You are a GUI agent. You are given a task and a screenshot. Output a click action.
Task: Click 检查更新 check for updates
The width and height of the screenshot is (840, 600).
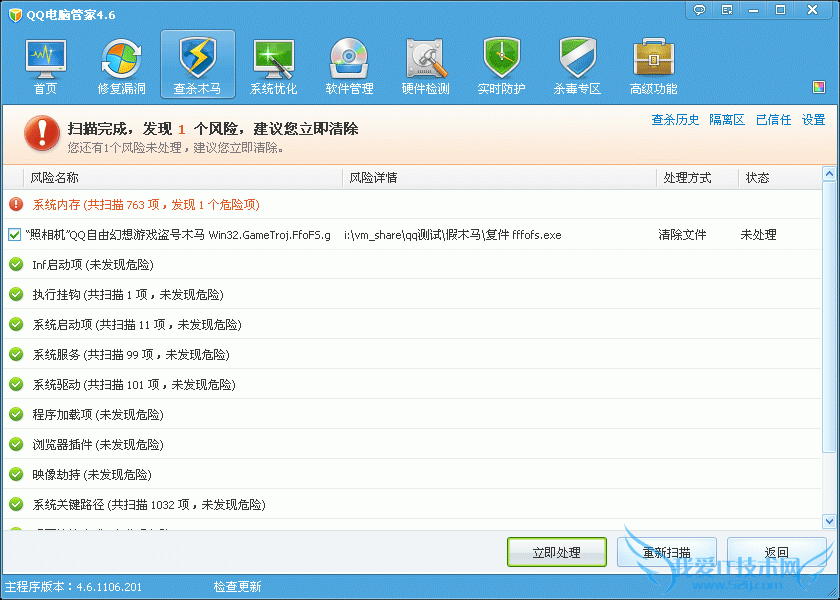[x=237, y=587]
